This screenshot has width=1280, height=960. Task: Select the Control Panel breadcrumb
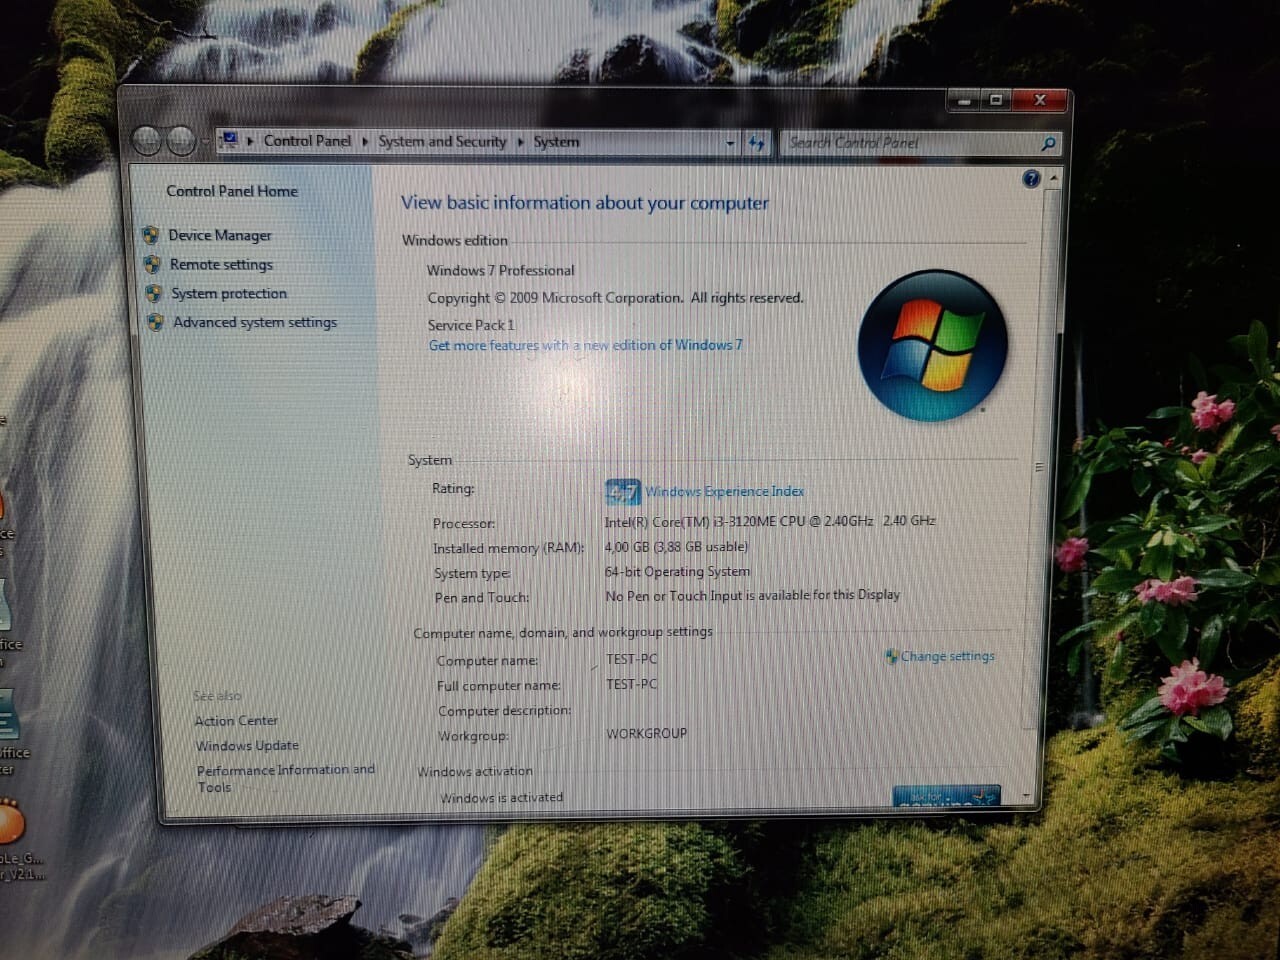pyautogui.click(x=307, y=141)
